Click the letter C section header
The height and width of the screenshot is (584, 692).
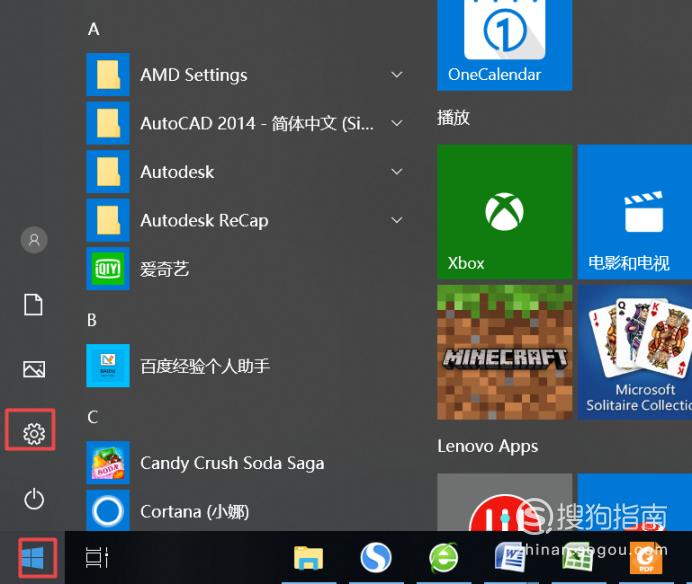[x=92, y=417]
